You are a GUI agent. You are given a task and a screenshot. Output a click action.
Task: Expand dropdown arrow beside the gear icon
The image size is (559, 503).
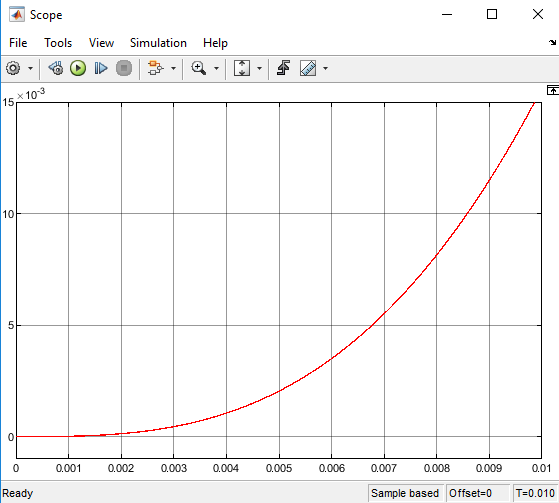(30, 68)
